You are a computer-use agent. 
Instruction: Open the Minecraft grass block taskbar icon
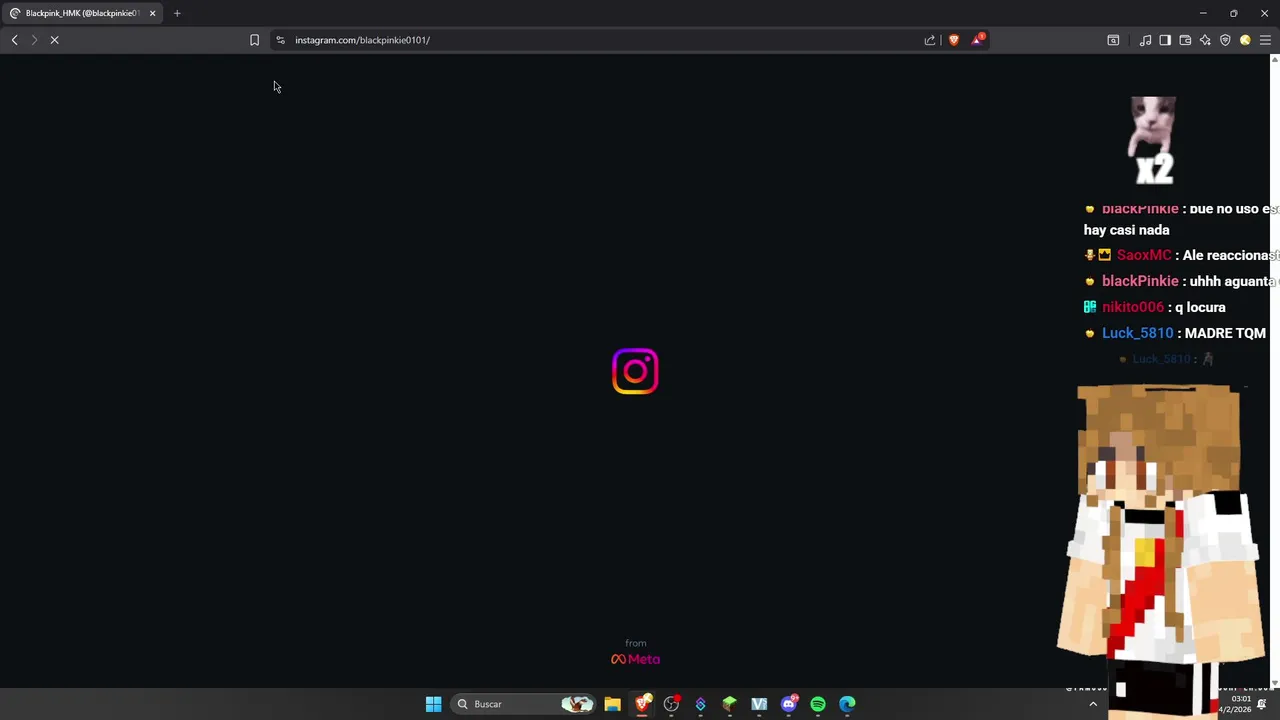(x=730, y=704)
